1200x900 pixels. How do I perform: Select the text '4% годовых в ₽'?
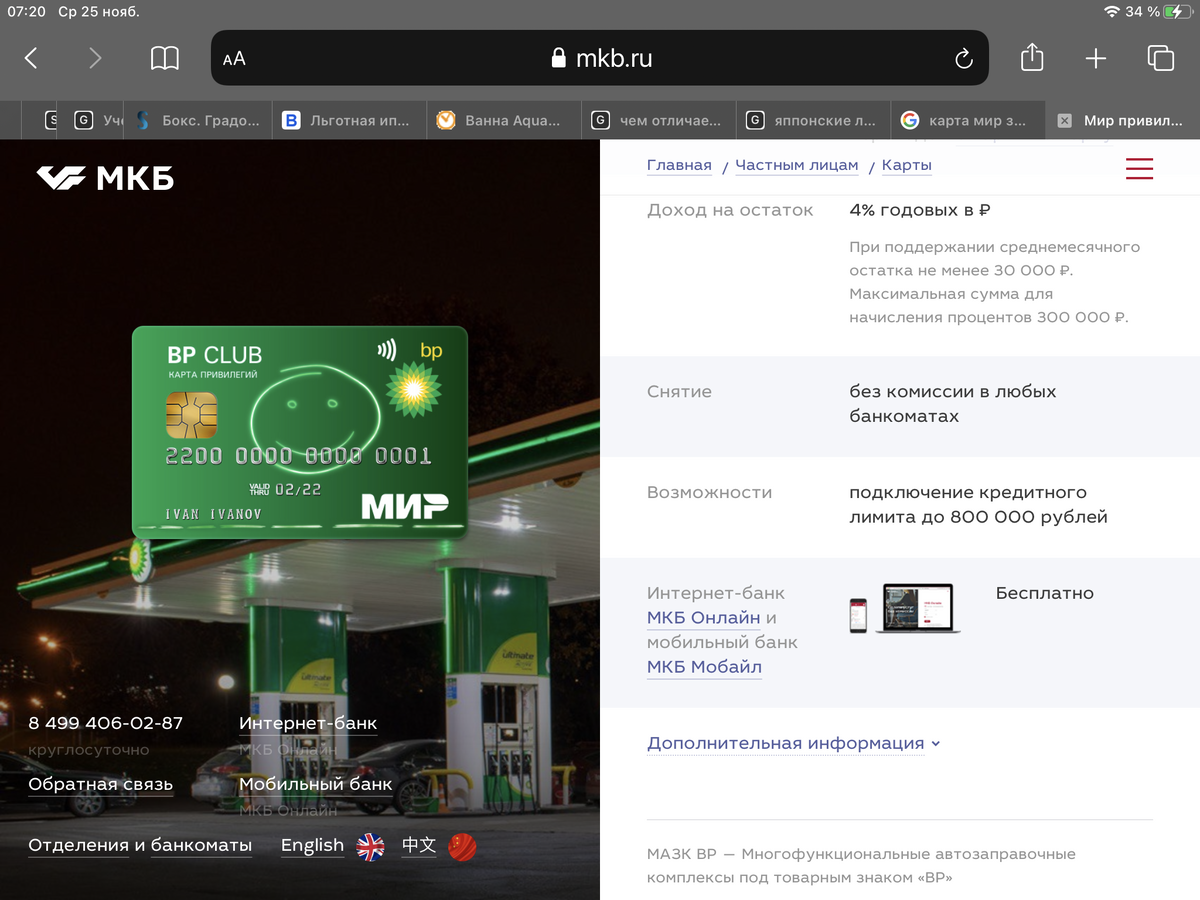tap(920, 210)
